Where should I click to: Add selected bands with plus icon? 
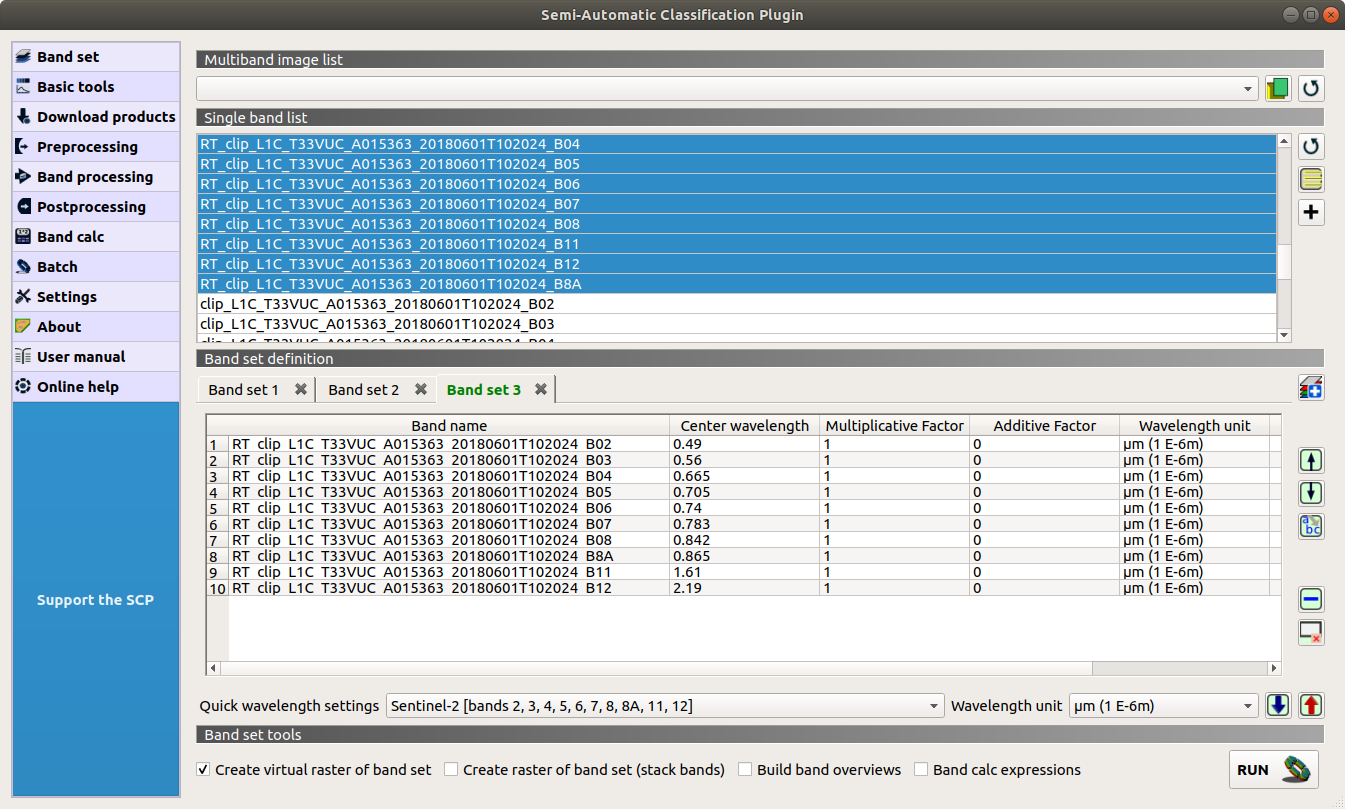[x=1310, y=212]
